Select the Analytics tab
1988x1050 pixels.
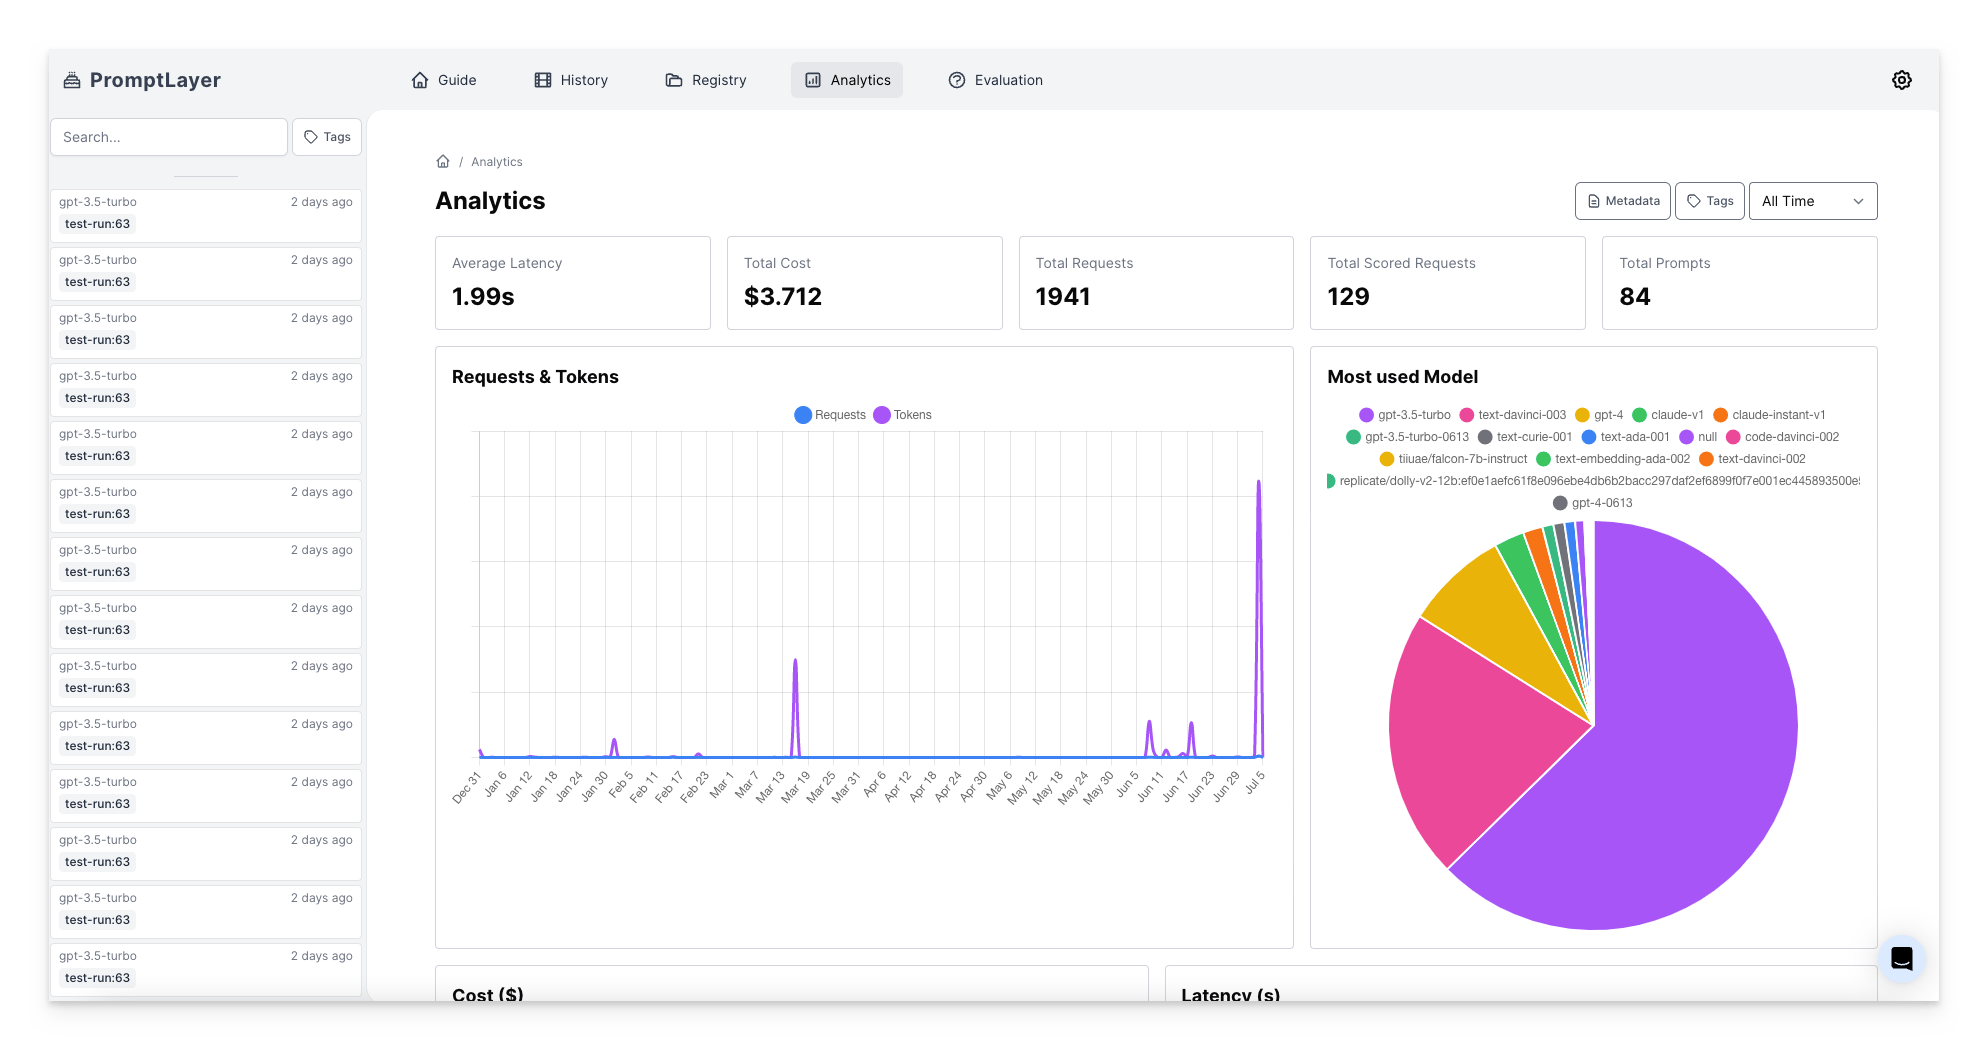pos(847,80)
